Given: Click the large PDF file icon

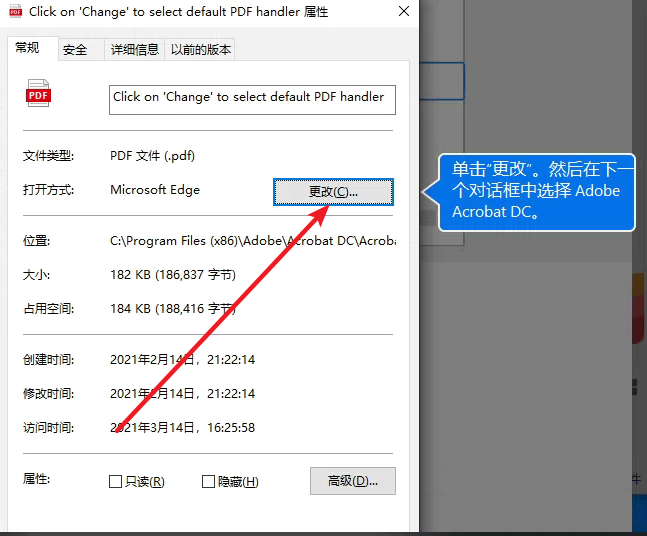Looking at the screenshot, I should pos(38,93).
